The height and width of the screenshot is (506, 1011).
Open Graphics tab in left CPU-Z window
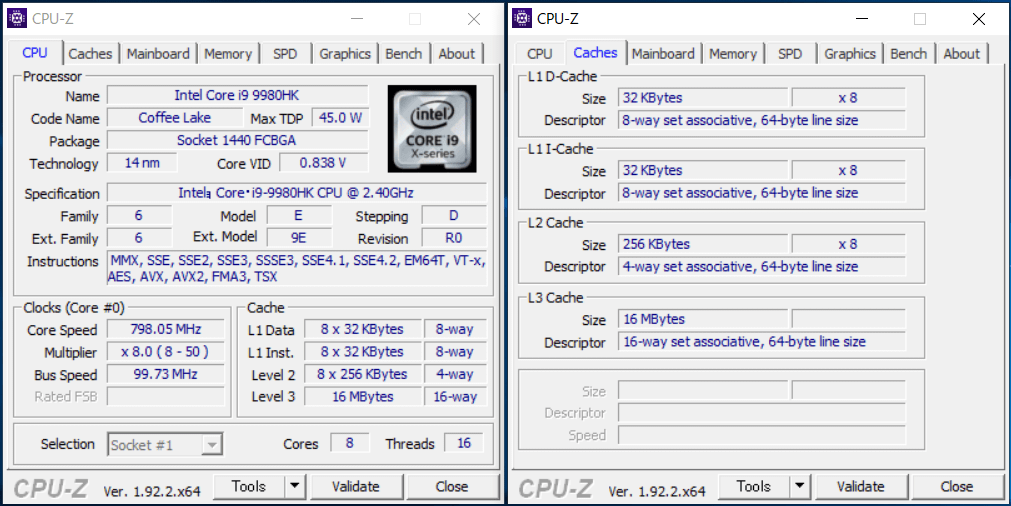pos(345,54)
